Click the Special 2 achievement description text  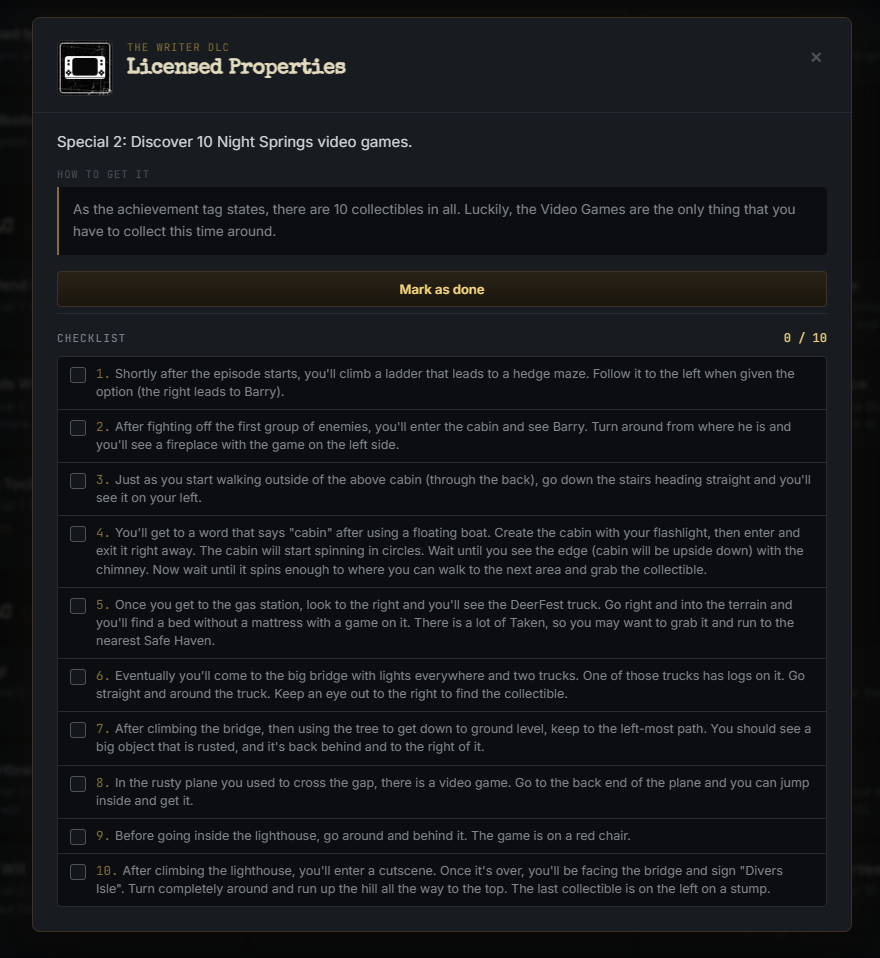click(235, 142)
